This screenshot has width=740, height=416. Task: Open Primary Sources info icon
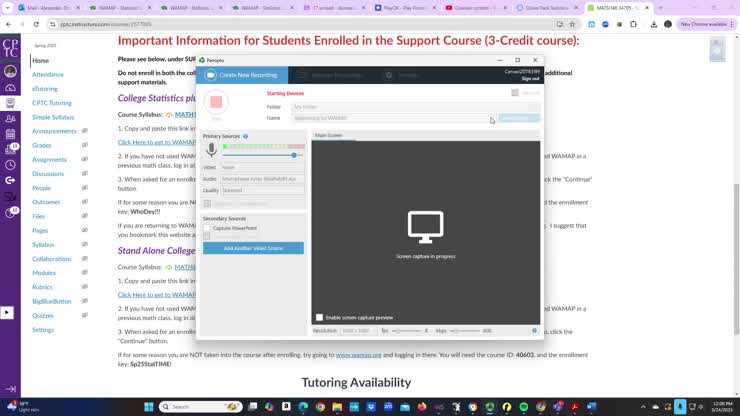(245, 136)
